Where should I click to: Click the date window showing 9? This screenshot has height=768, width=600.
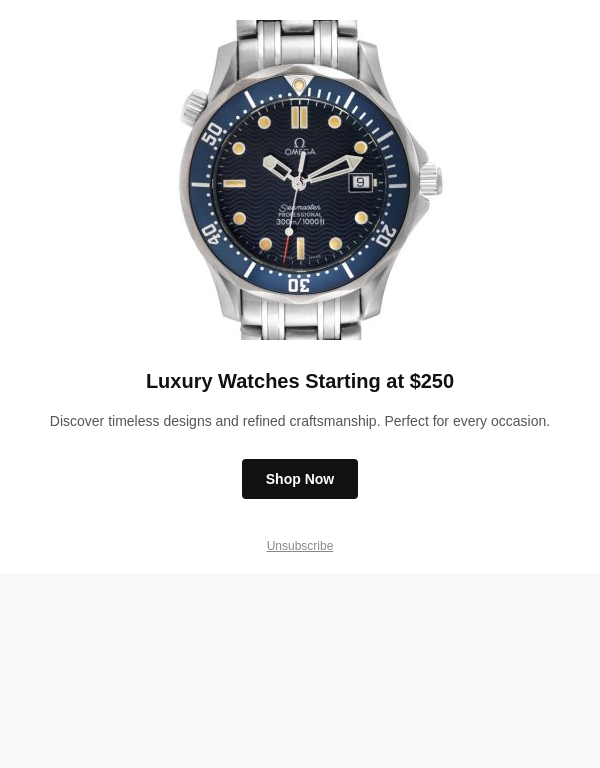pyautogui.click(x=360, y=182)
